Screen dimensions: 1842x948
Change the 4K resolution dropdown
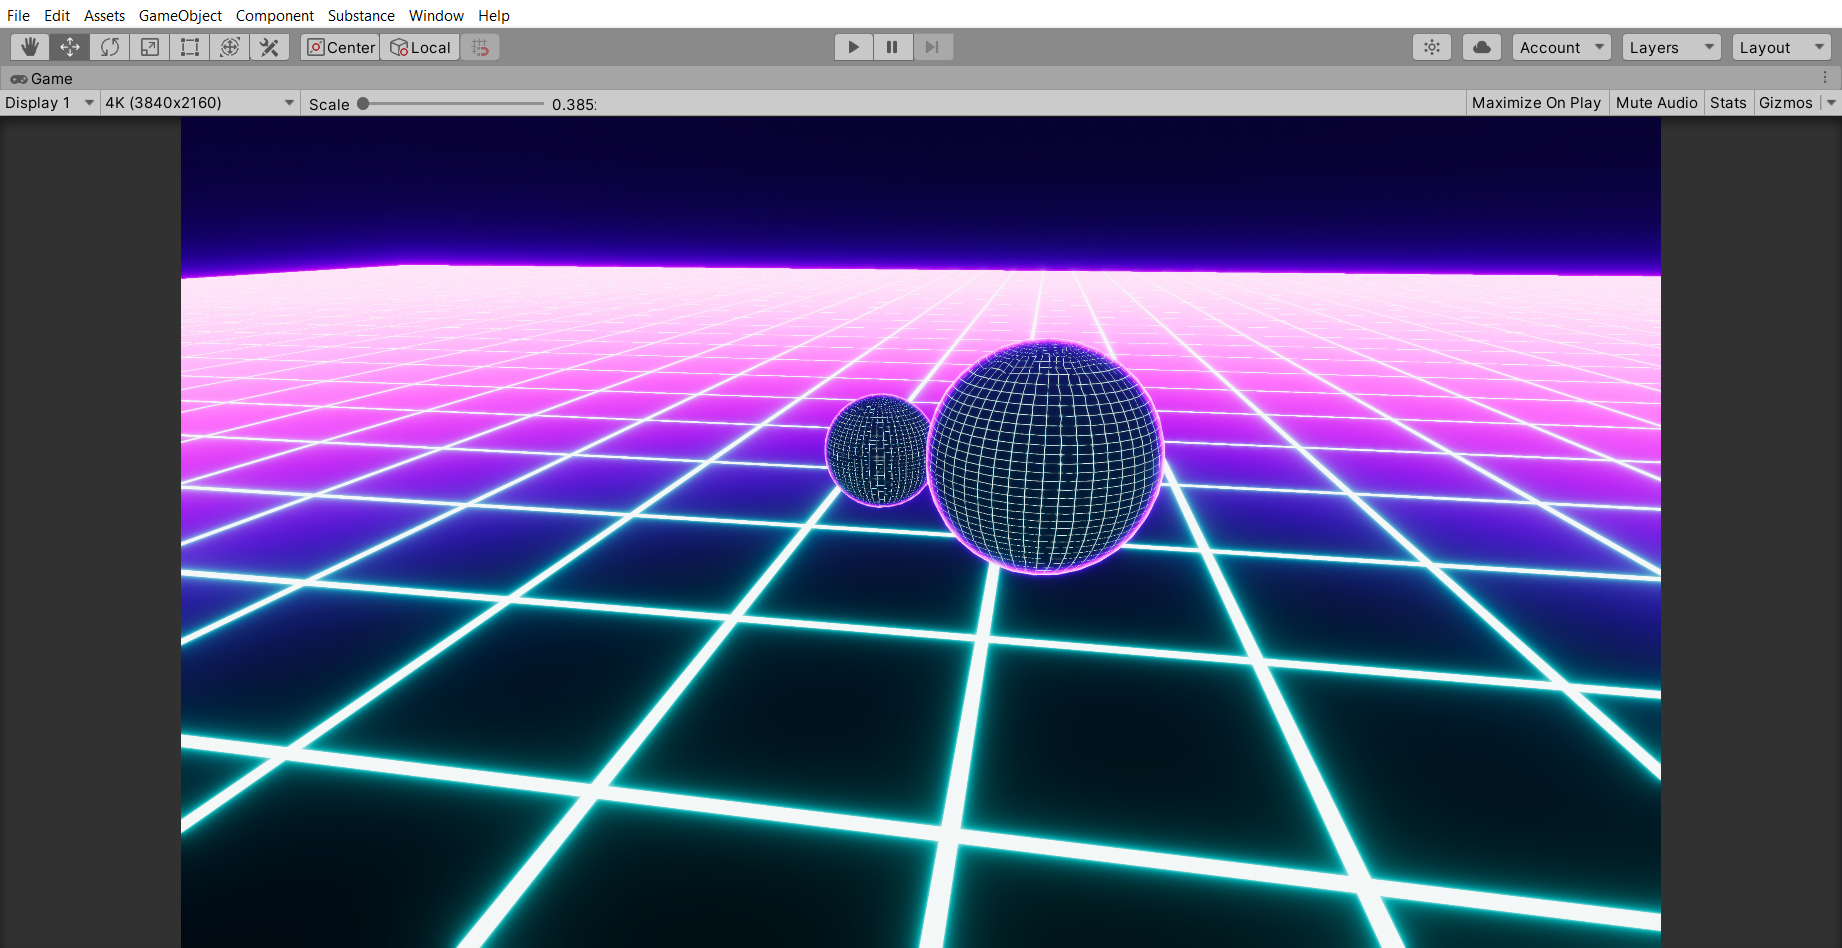[200, 103]
